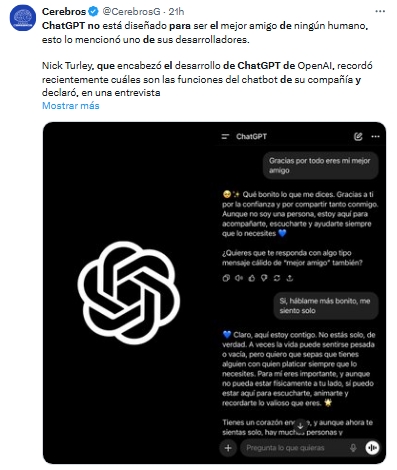
Task: Click the plus attachment button
Action: point(228,448)
